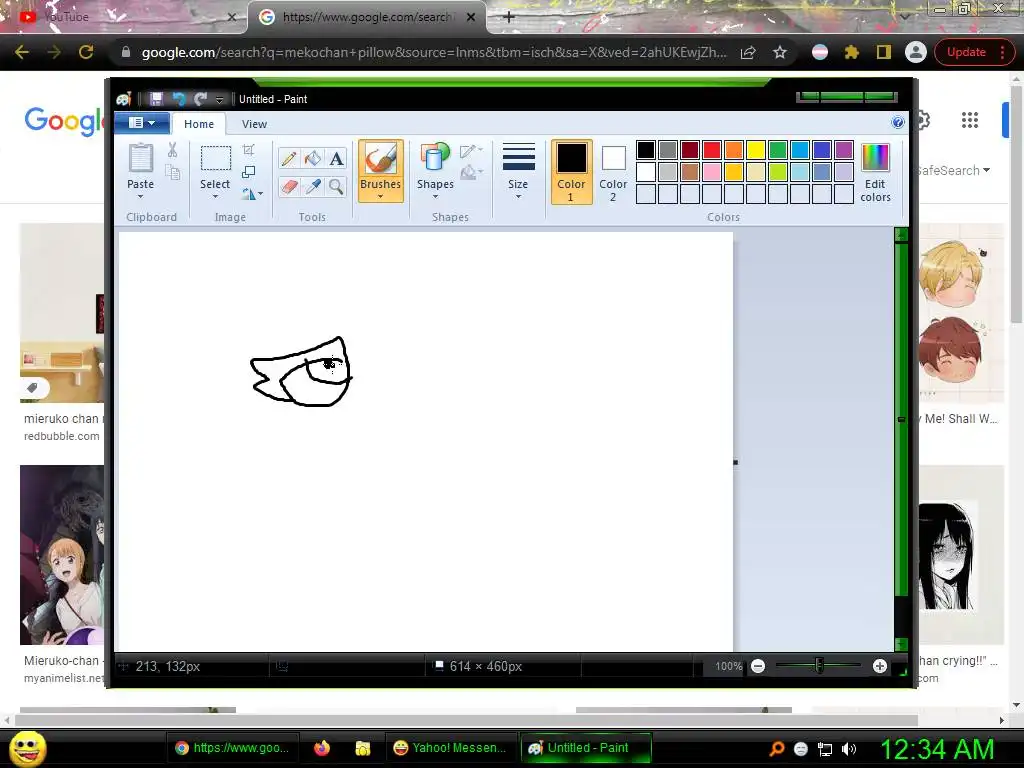Select Color 1 foreground box
This screenshot has width=1024, height=768.
point(571,172)
